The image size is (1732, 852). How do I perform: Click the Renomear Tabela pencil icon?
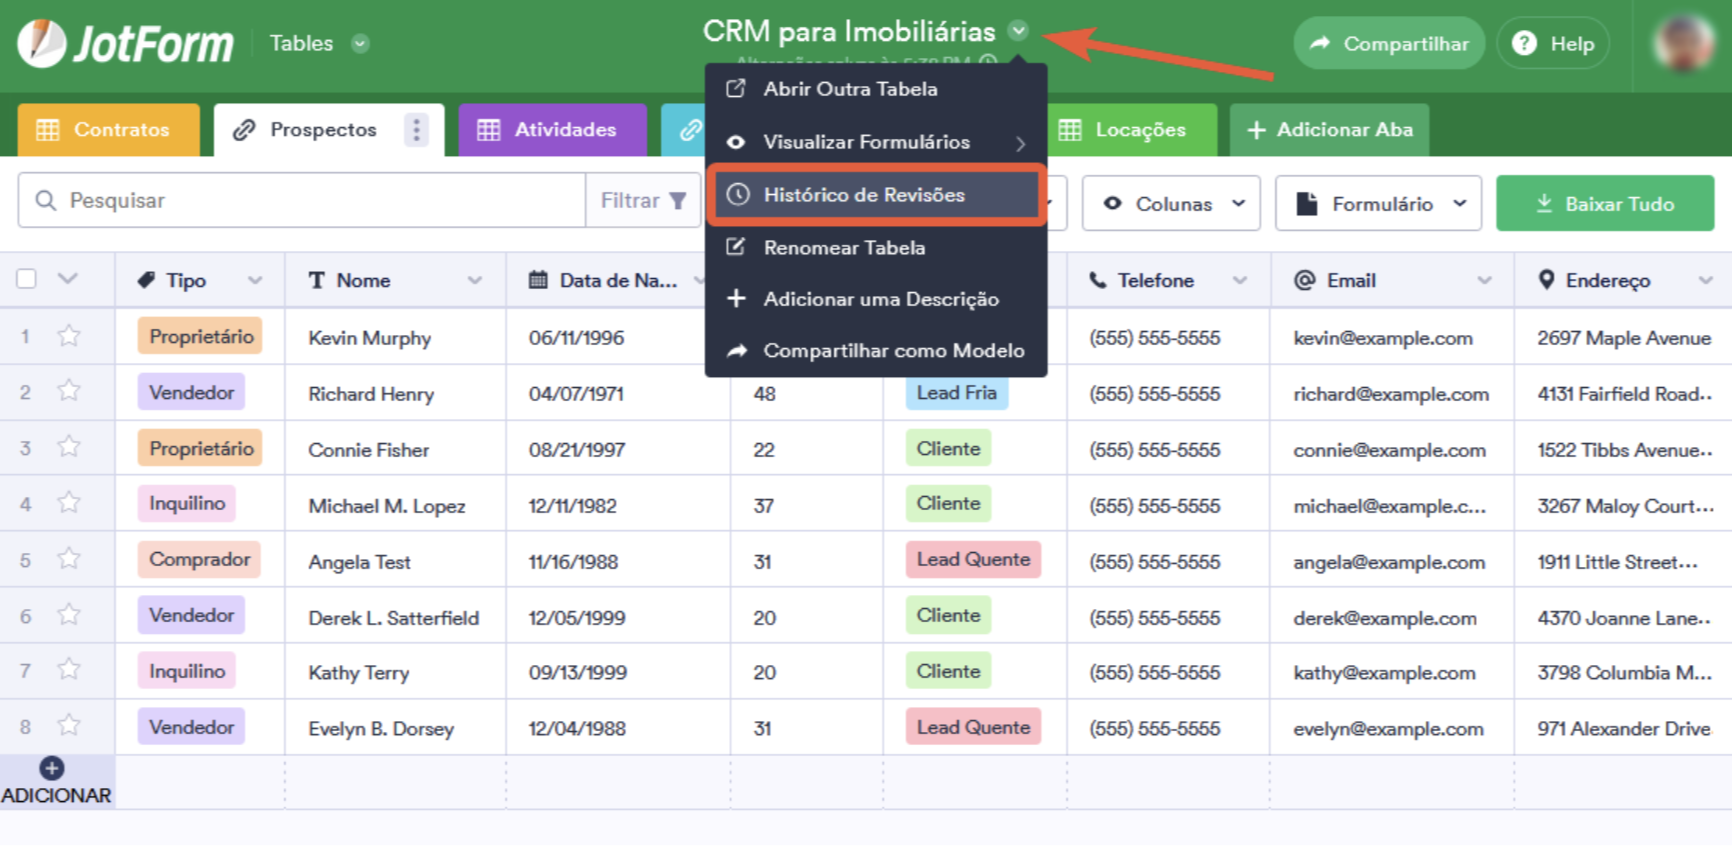tap(736, 247)
